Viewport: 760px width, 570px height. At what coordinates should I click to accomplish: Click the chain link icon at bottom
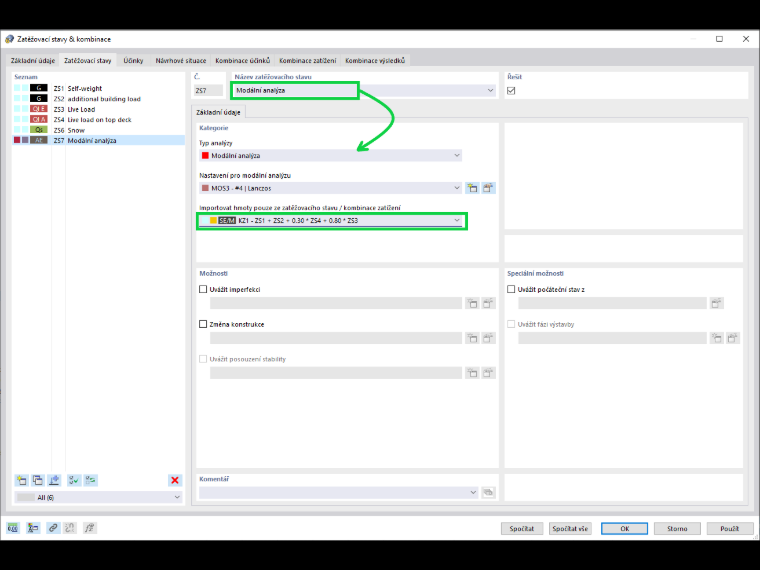coord(53,528)
